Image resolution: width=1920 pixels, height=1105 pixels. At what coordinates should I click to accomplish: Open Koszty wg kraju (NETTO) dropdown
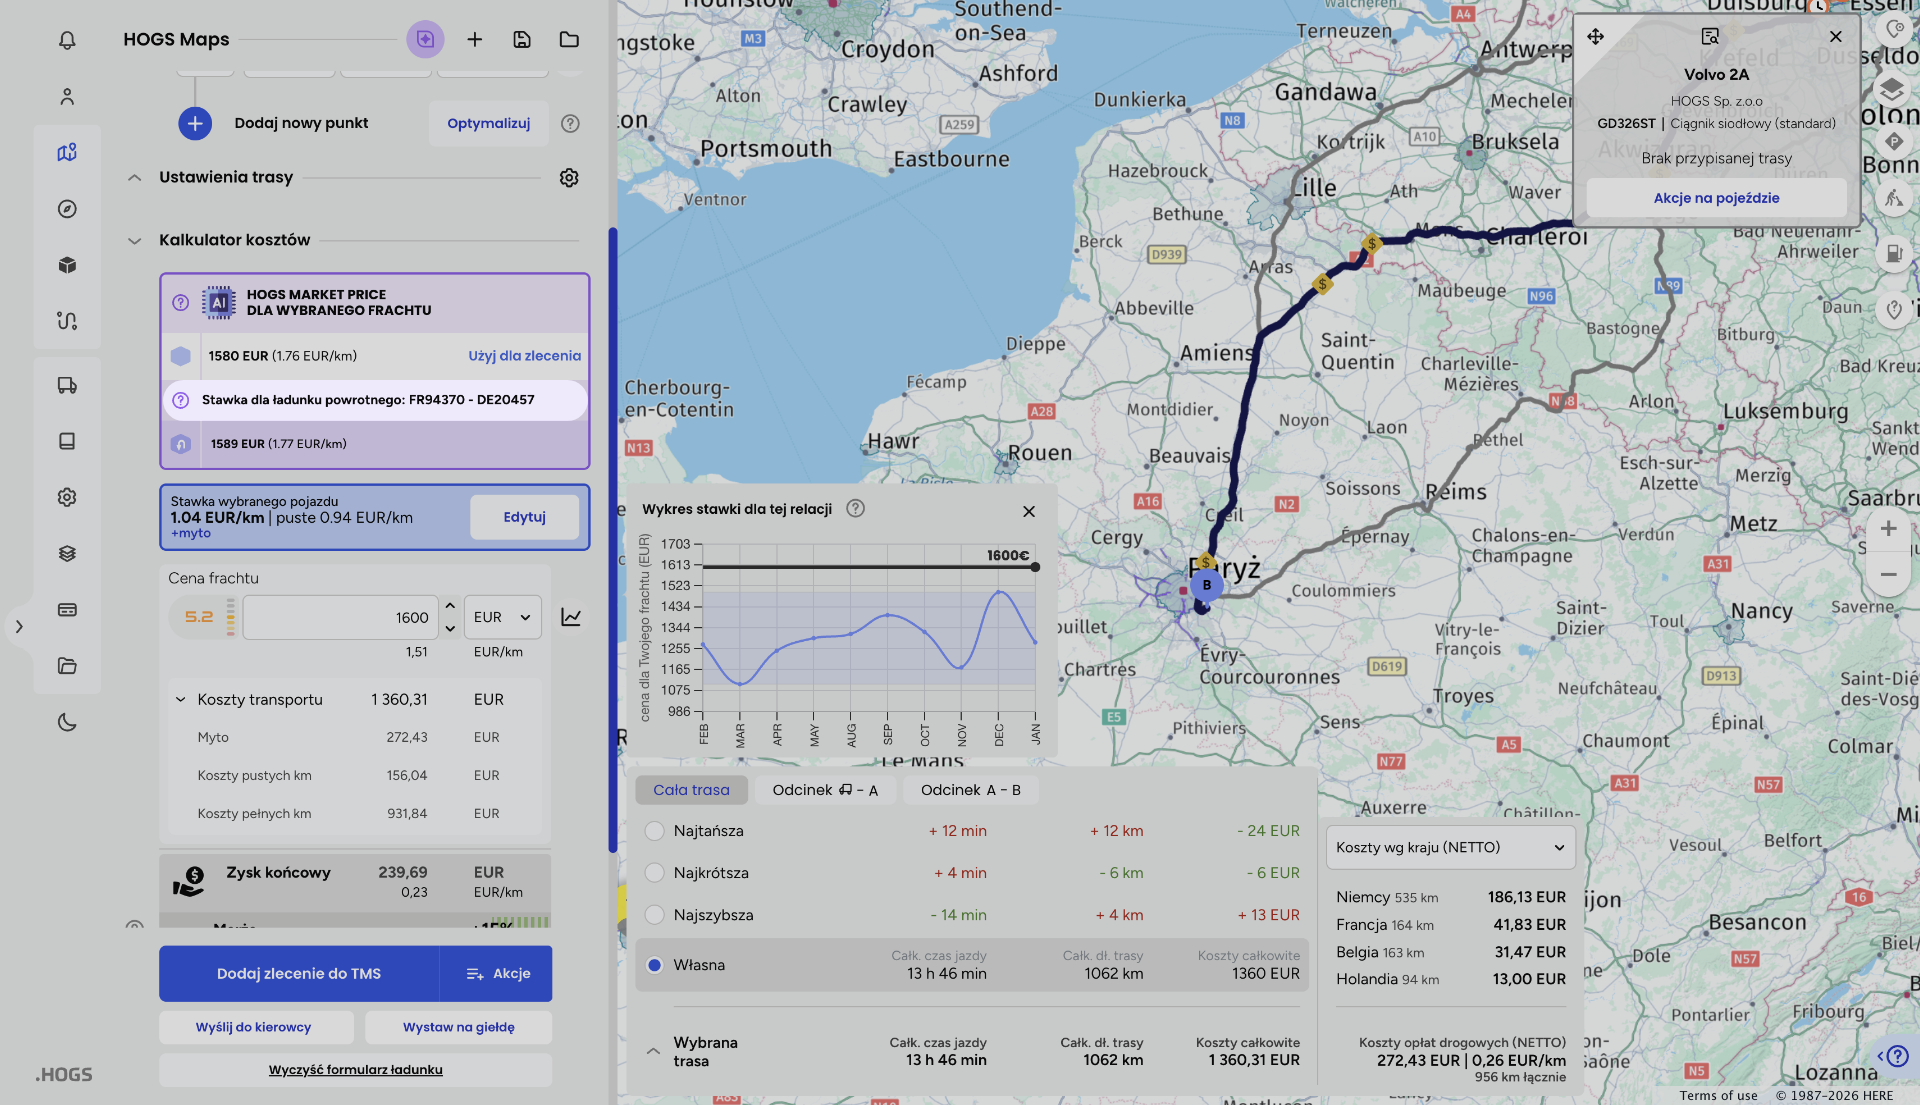pos(1450,848)
